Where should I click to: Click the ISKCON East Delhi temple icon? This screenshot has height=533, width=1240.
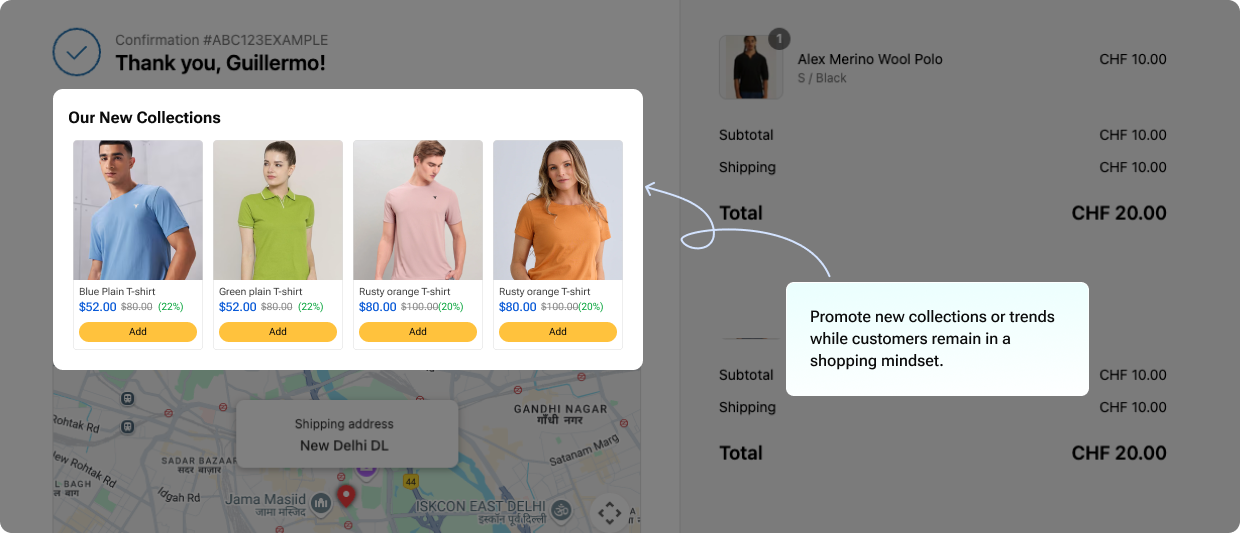[x=562, y=510]
